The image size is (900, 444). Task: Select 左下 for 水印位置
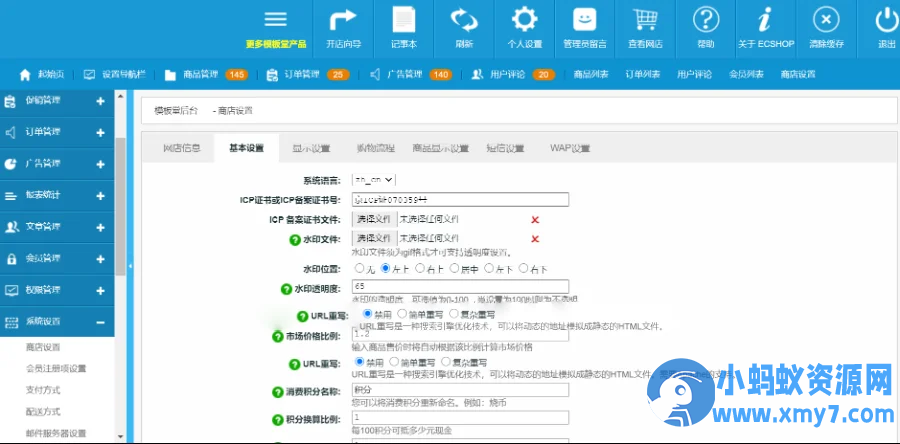coord(489,268)
